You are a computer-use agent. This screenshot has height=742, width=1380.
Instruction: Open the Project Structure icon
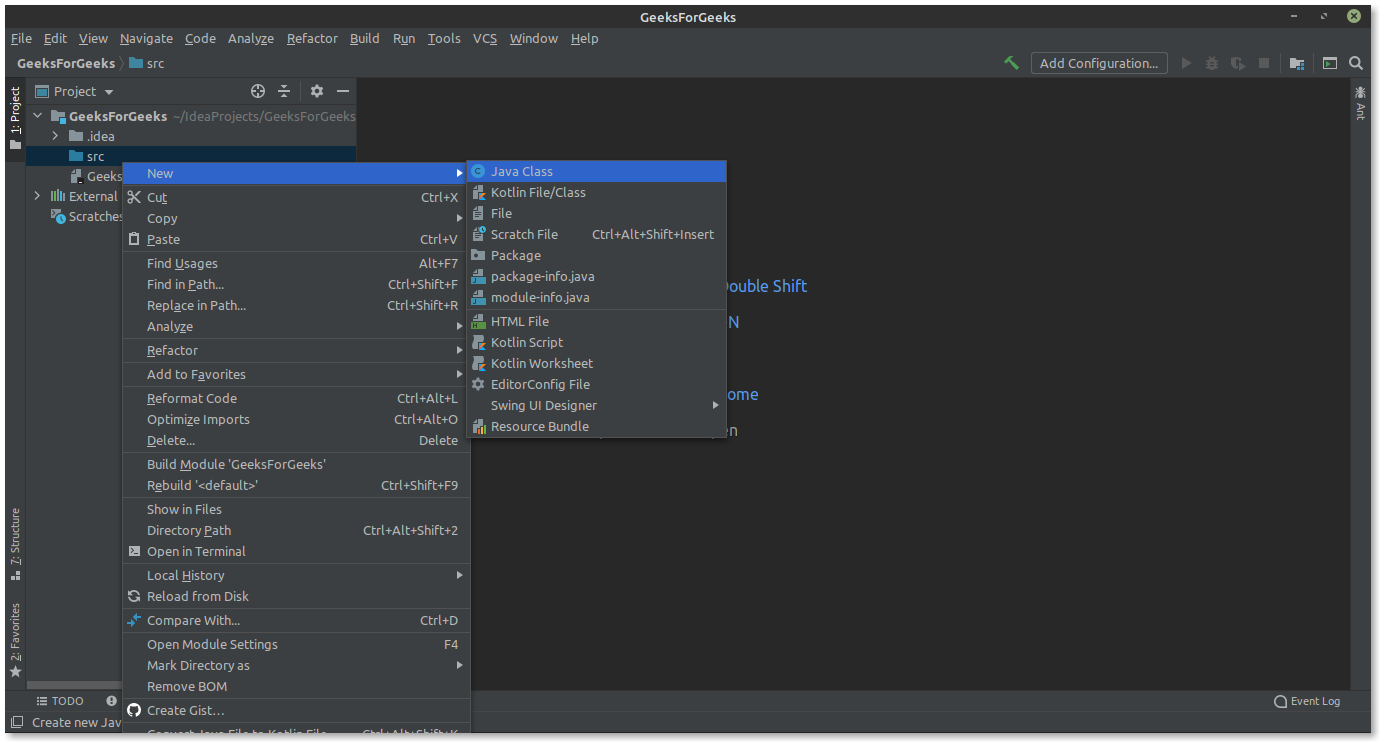click(1297, 63)
